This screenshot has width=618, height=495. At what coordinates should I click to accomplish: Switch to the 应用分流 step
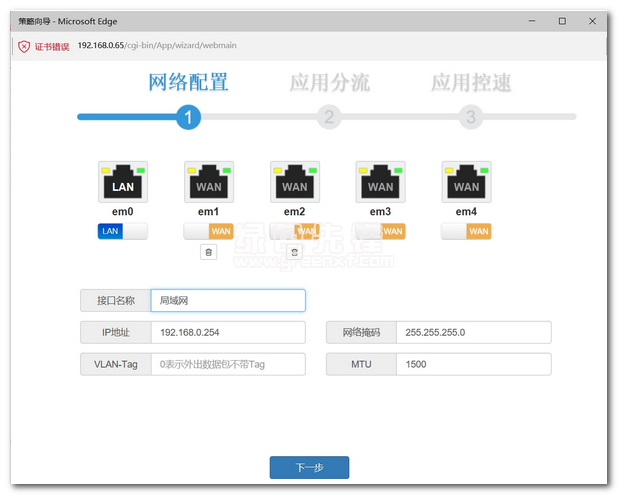click(329, 82)
